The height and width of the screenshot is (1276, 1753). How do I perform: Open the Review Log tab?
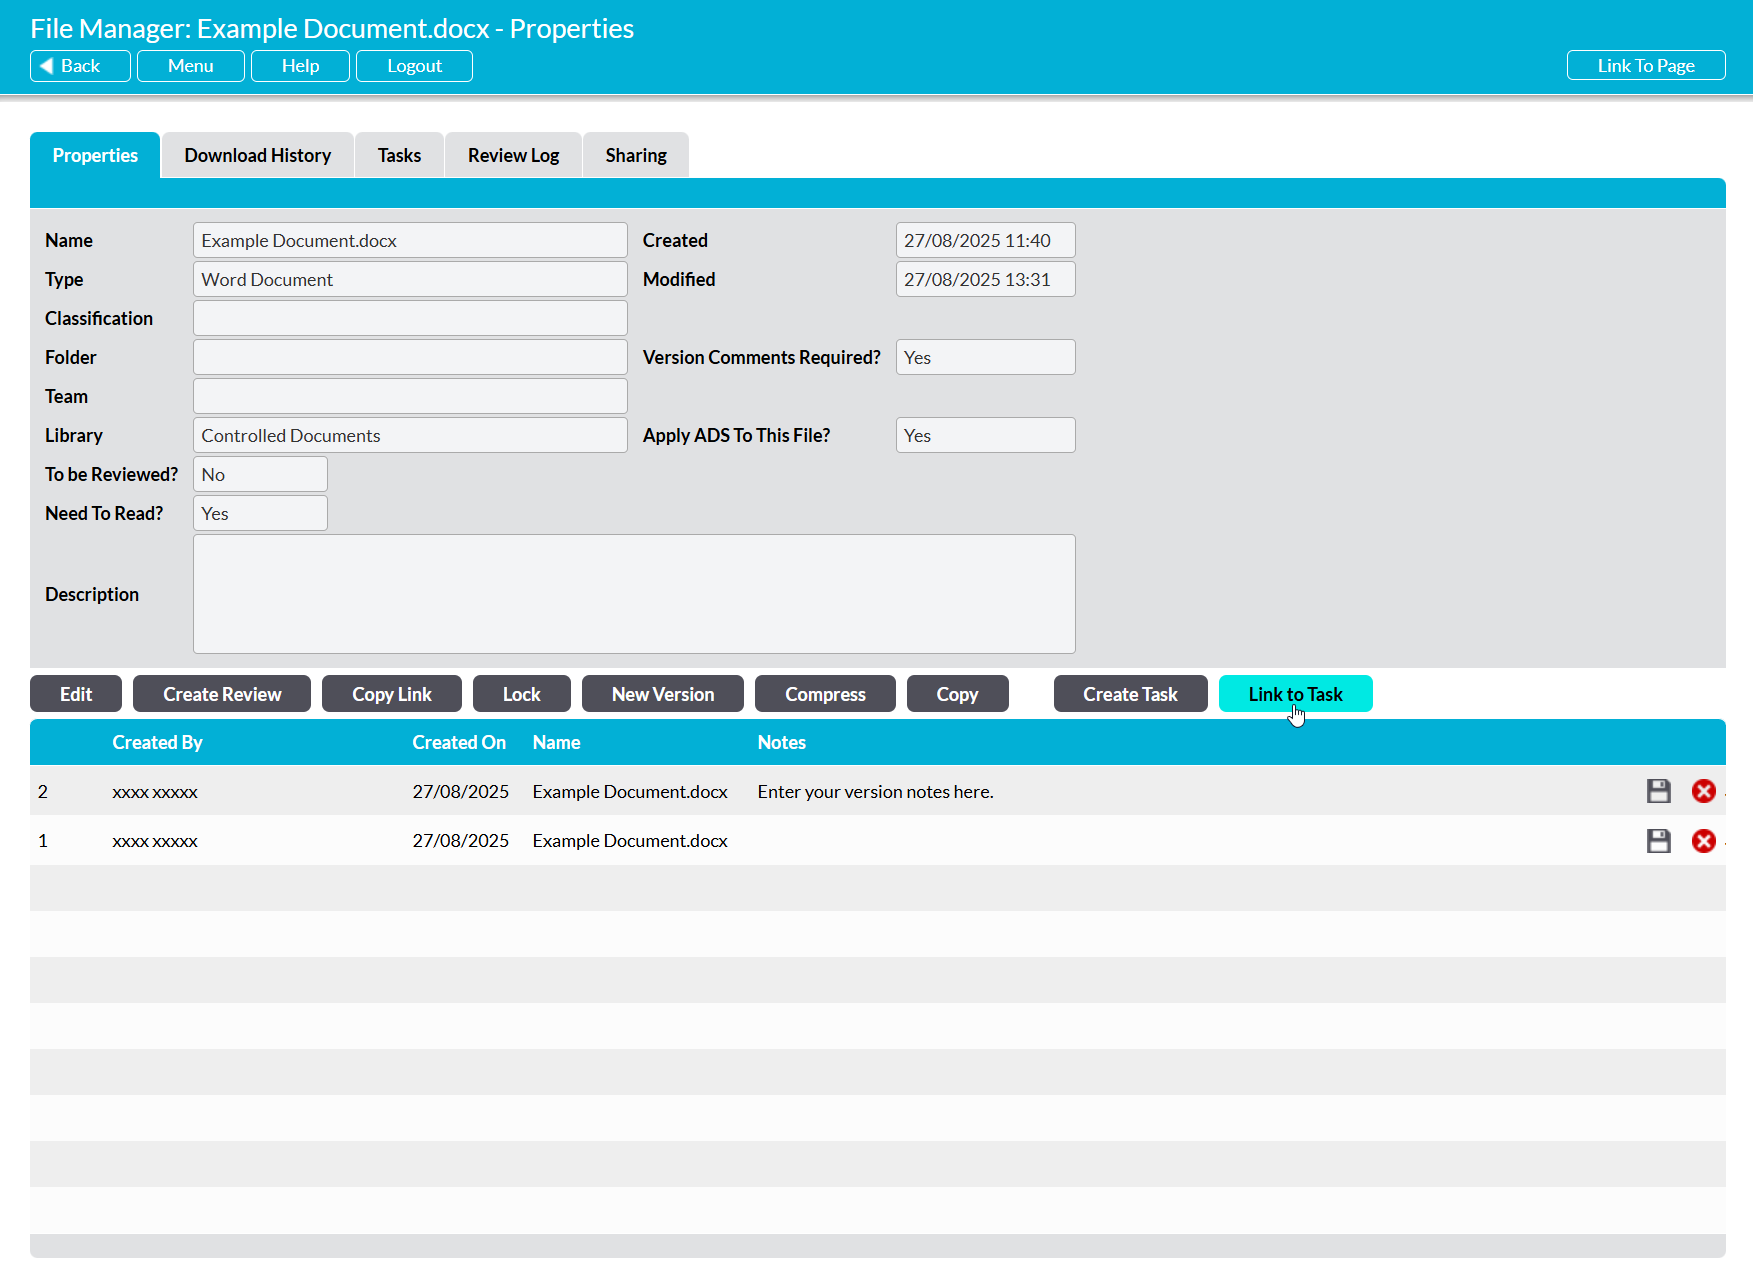coord(513,155)
